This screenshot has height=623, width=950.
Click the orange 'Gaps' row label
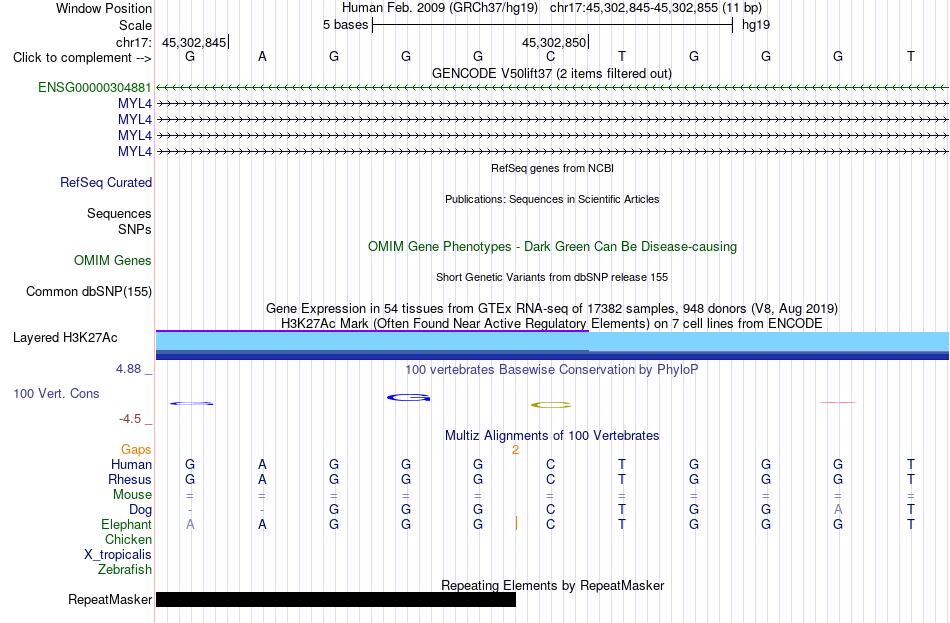136,450
